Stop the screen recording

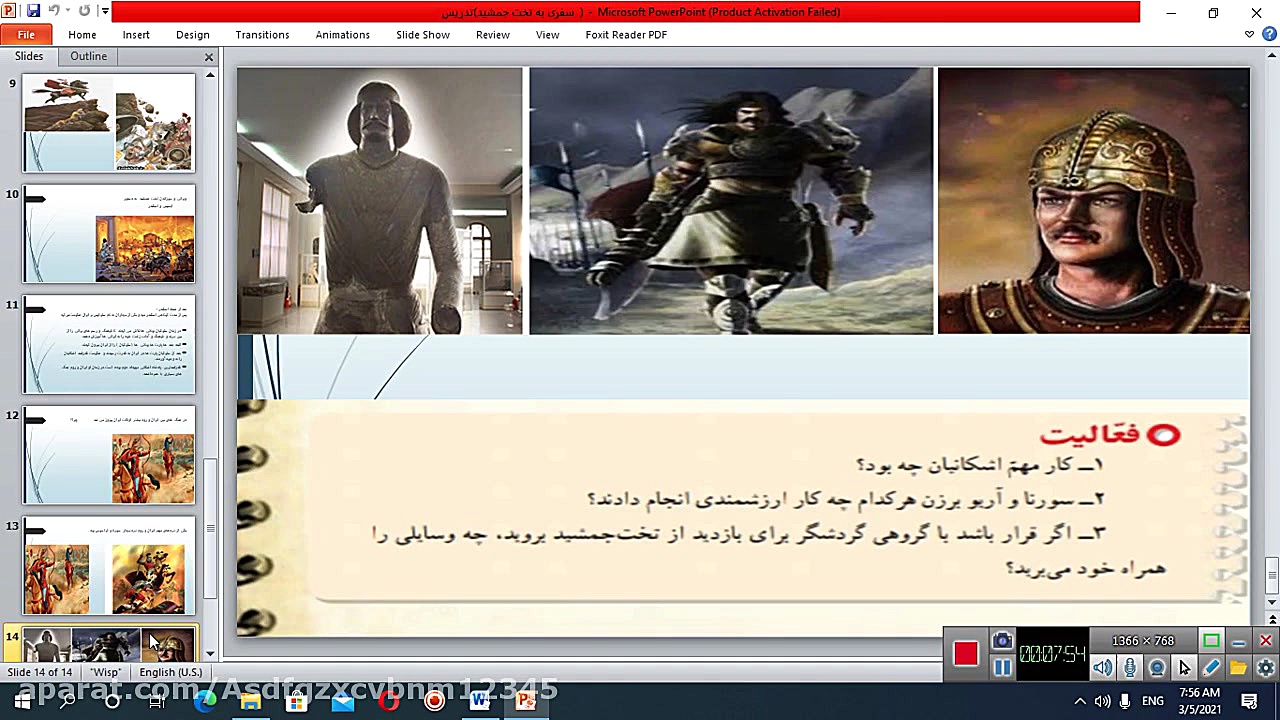[966, 652]
